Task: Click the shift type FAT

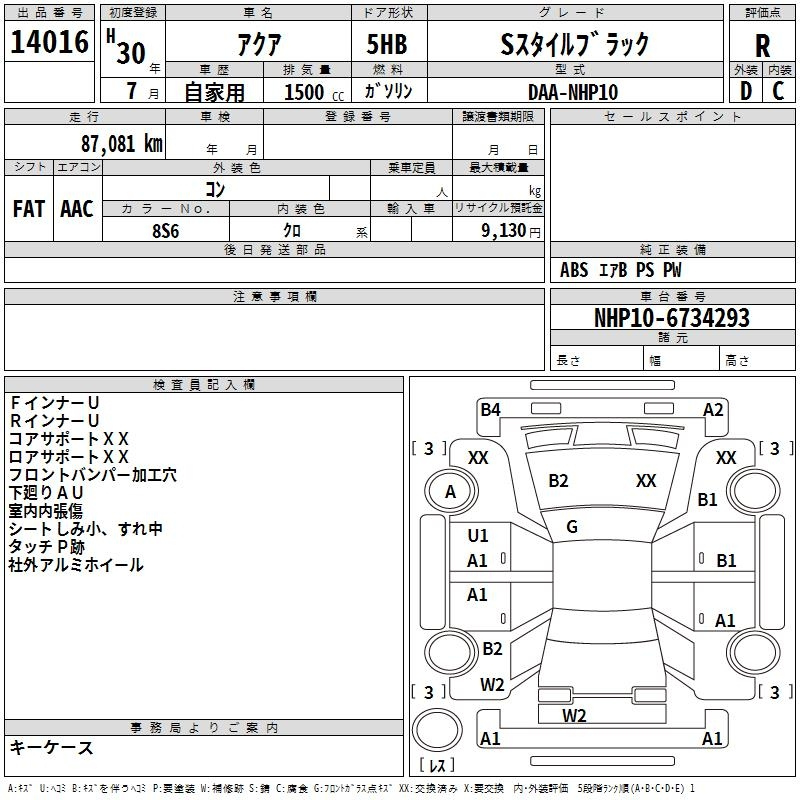Action: pos(29,209)
